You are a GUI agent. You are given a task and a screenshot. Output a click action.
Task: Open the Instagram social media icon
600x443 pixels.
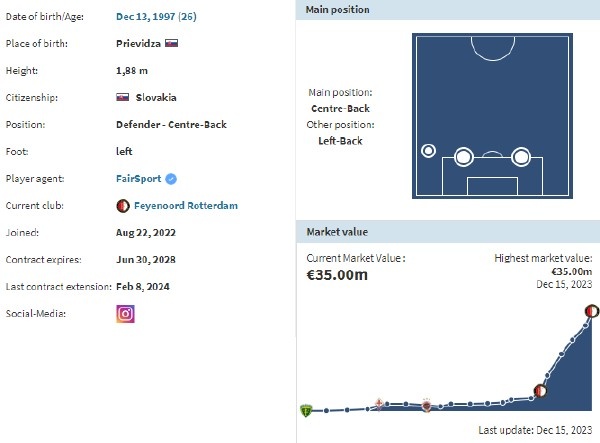126,314
